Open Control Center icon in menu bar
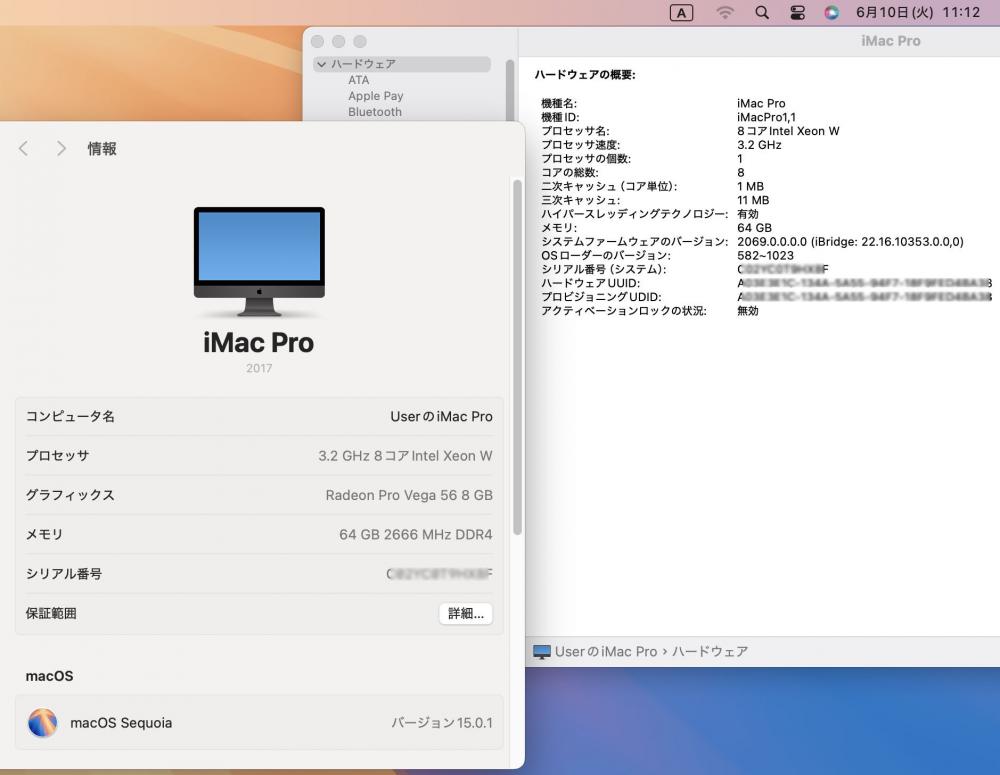Image resolution: width=1000 pixels, height=775 pixels. click(x=797, y=13)
